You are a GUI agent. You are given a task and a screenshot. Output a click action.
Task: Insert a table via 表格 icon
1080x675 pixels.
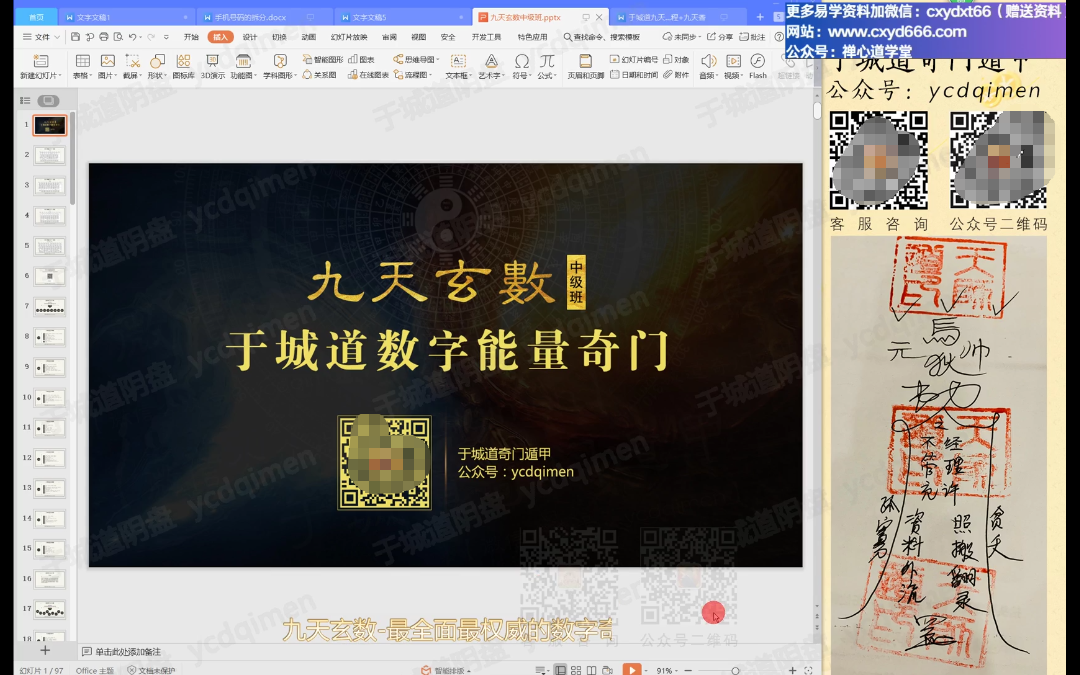(x=83, y=66)
